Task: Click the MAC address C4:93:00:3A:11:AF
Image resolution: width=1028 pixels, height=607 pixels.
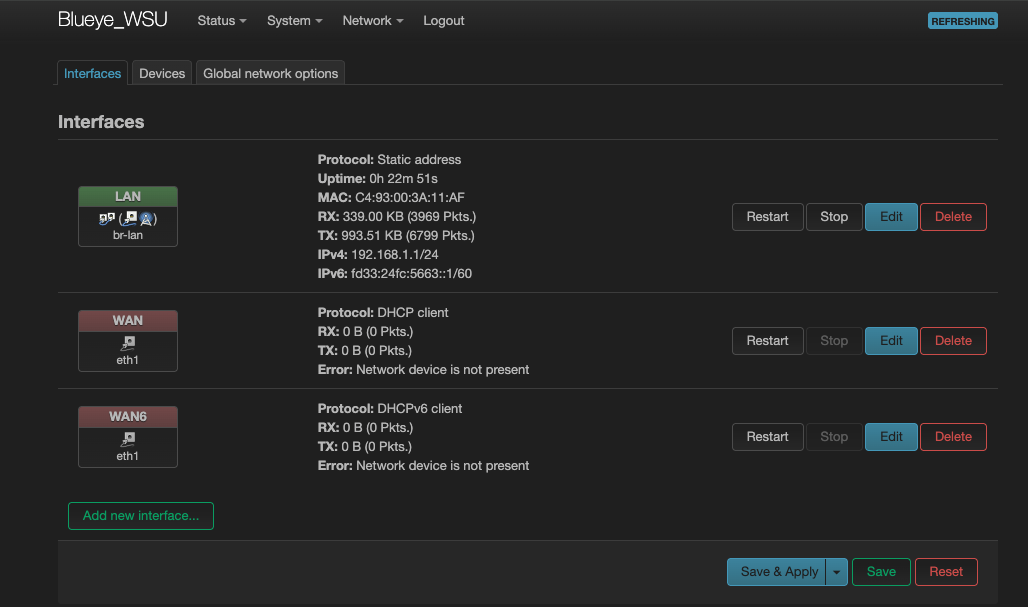Action: click(x=410, y=197)
